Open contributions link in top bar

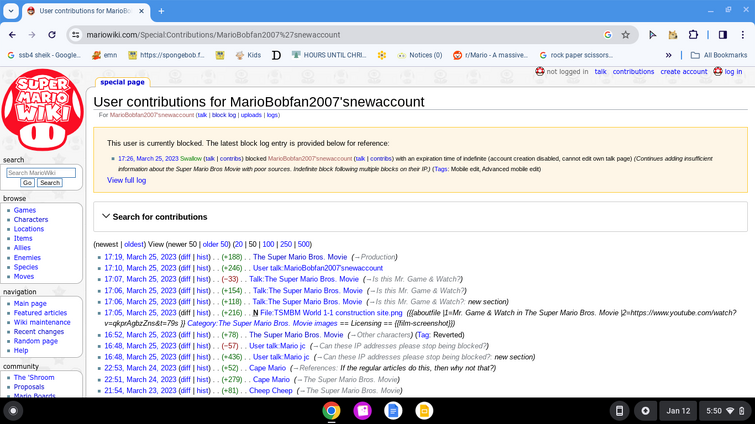pyautogui.click(x=633, y=71)
